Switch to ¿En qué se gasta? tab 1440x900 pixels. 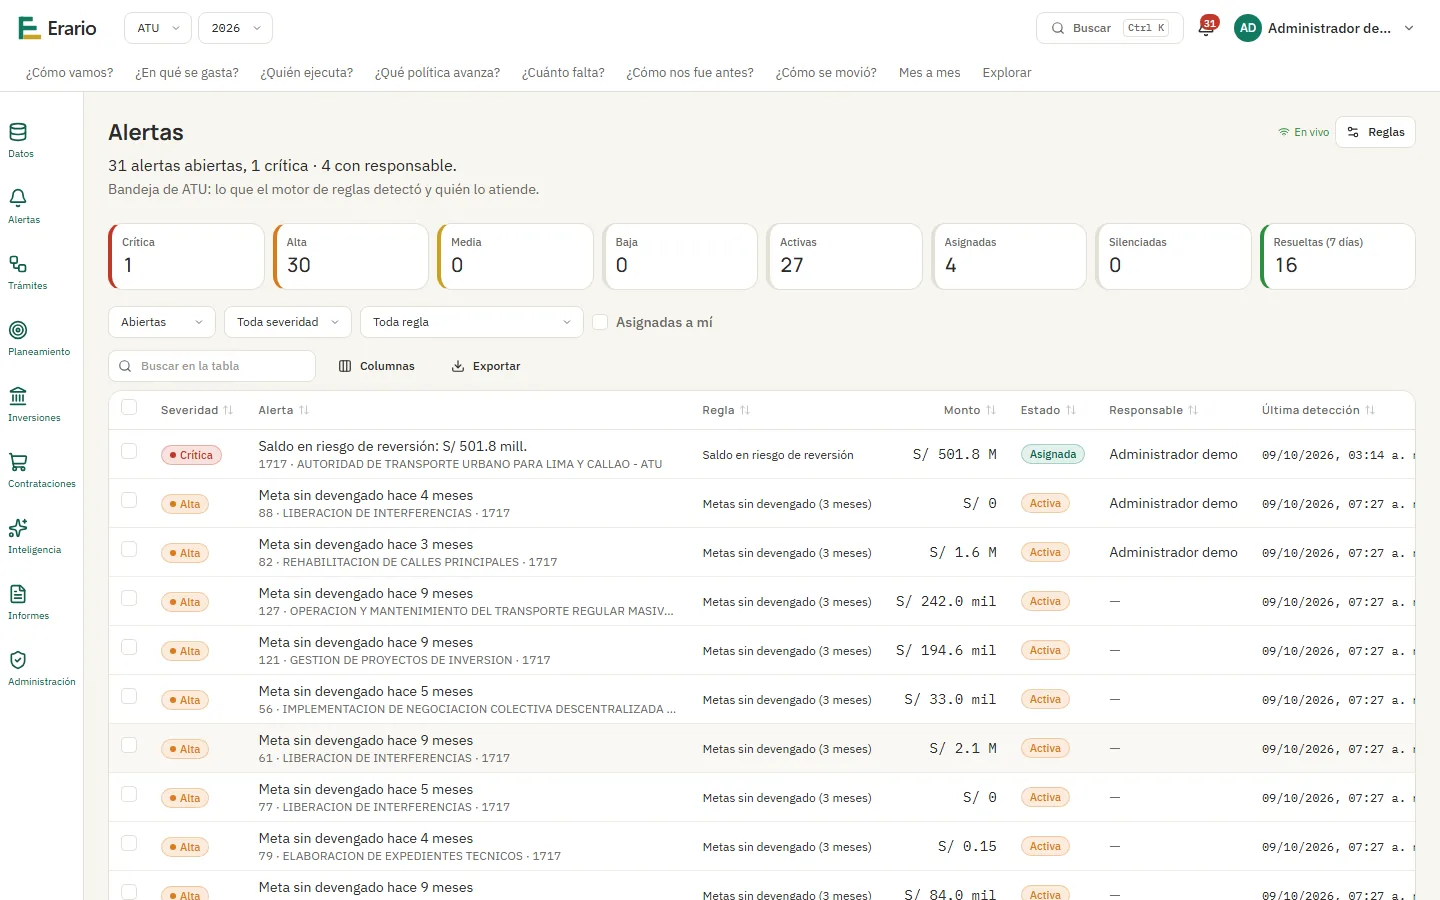pyautogui.click(x=187, y=73)
